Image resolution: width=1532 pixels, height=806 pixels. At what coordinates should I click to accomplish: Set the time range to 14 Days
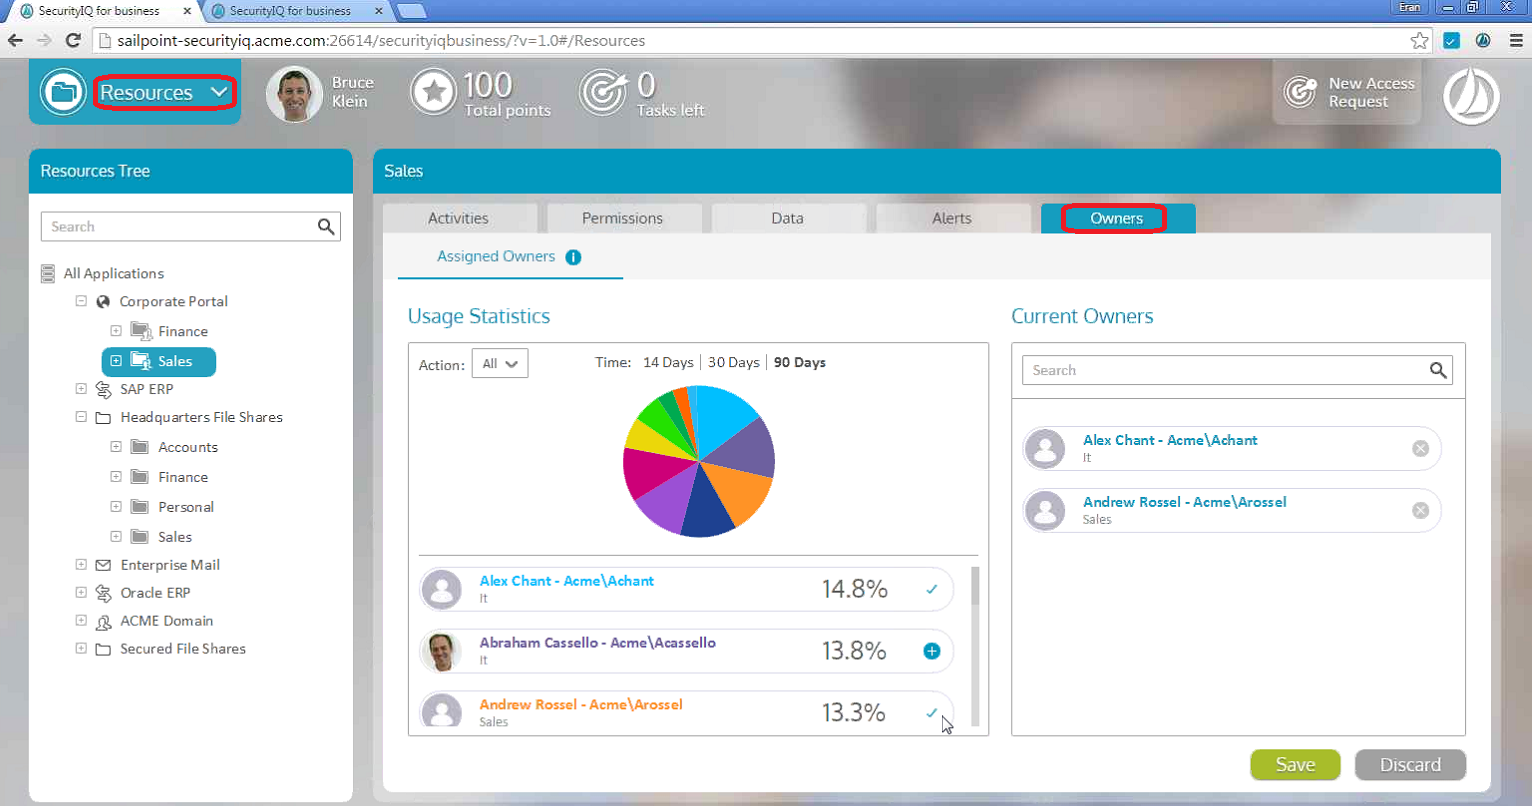click(668, 363)
